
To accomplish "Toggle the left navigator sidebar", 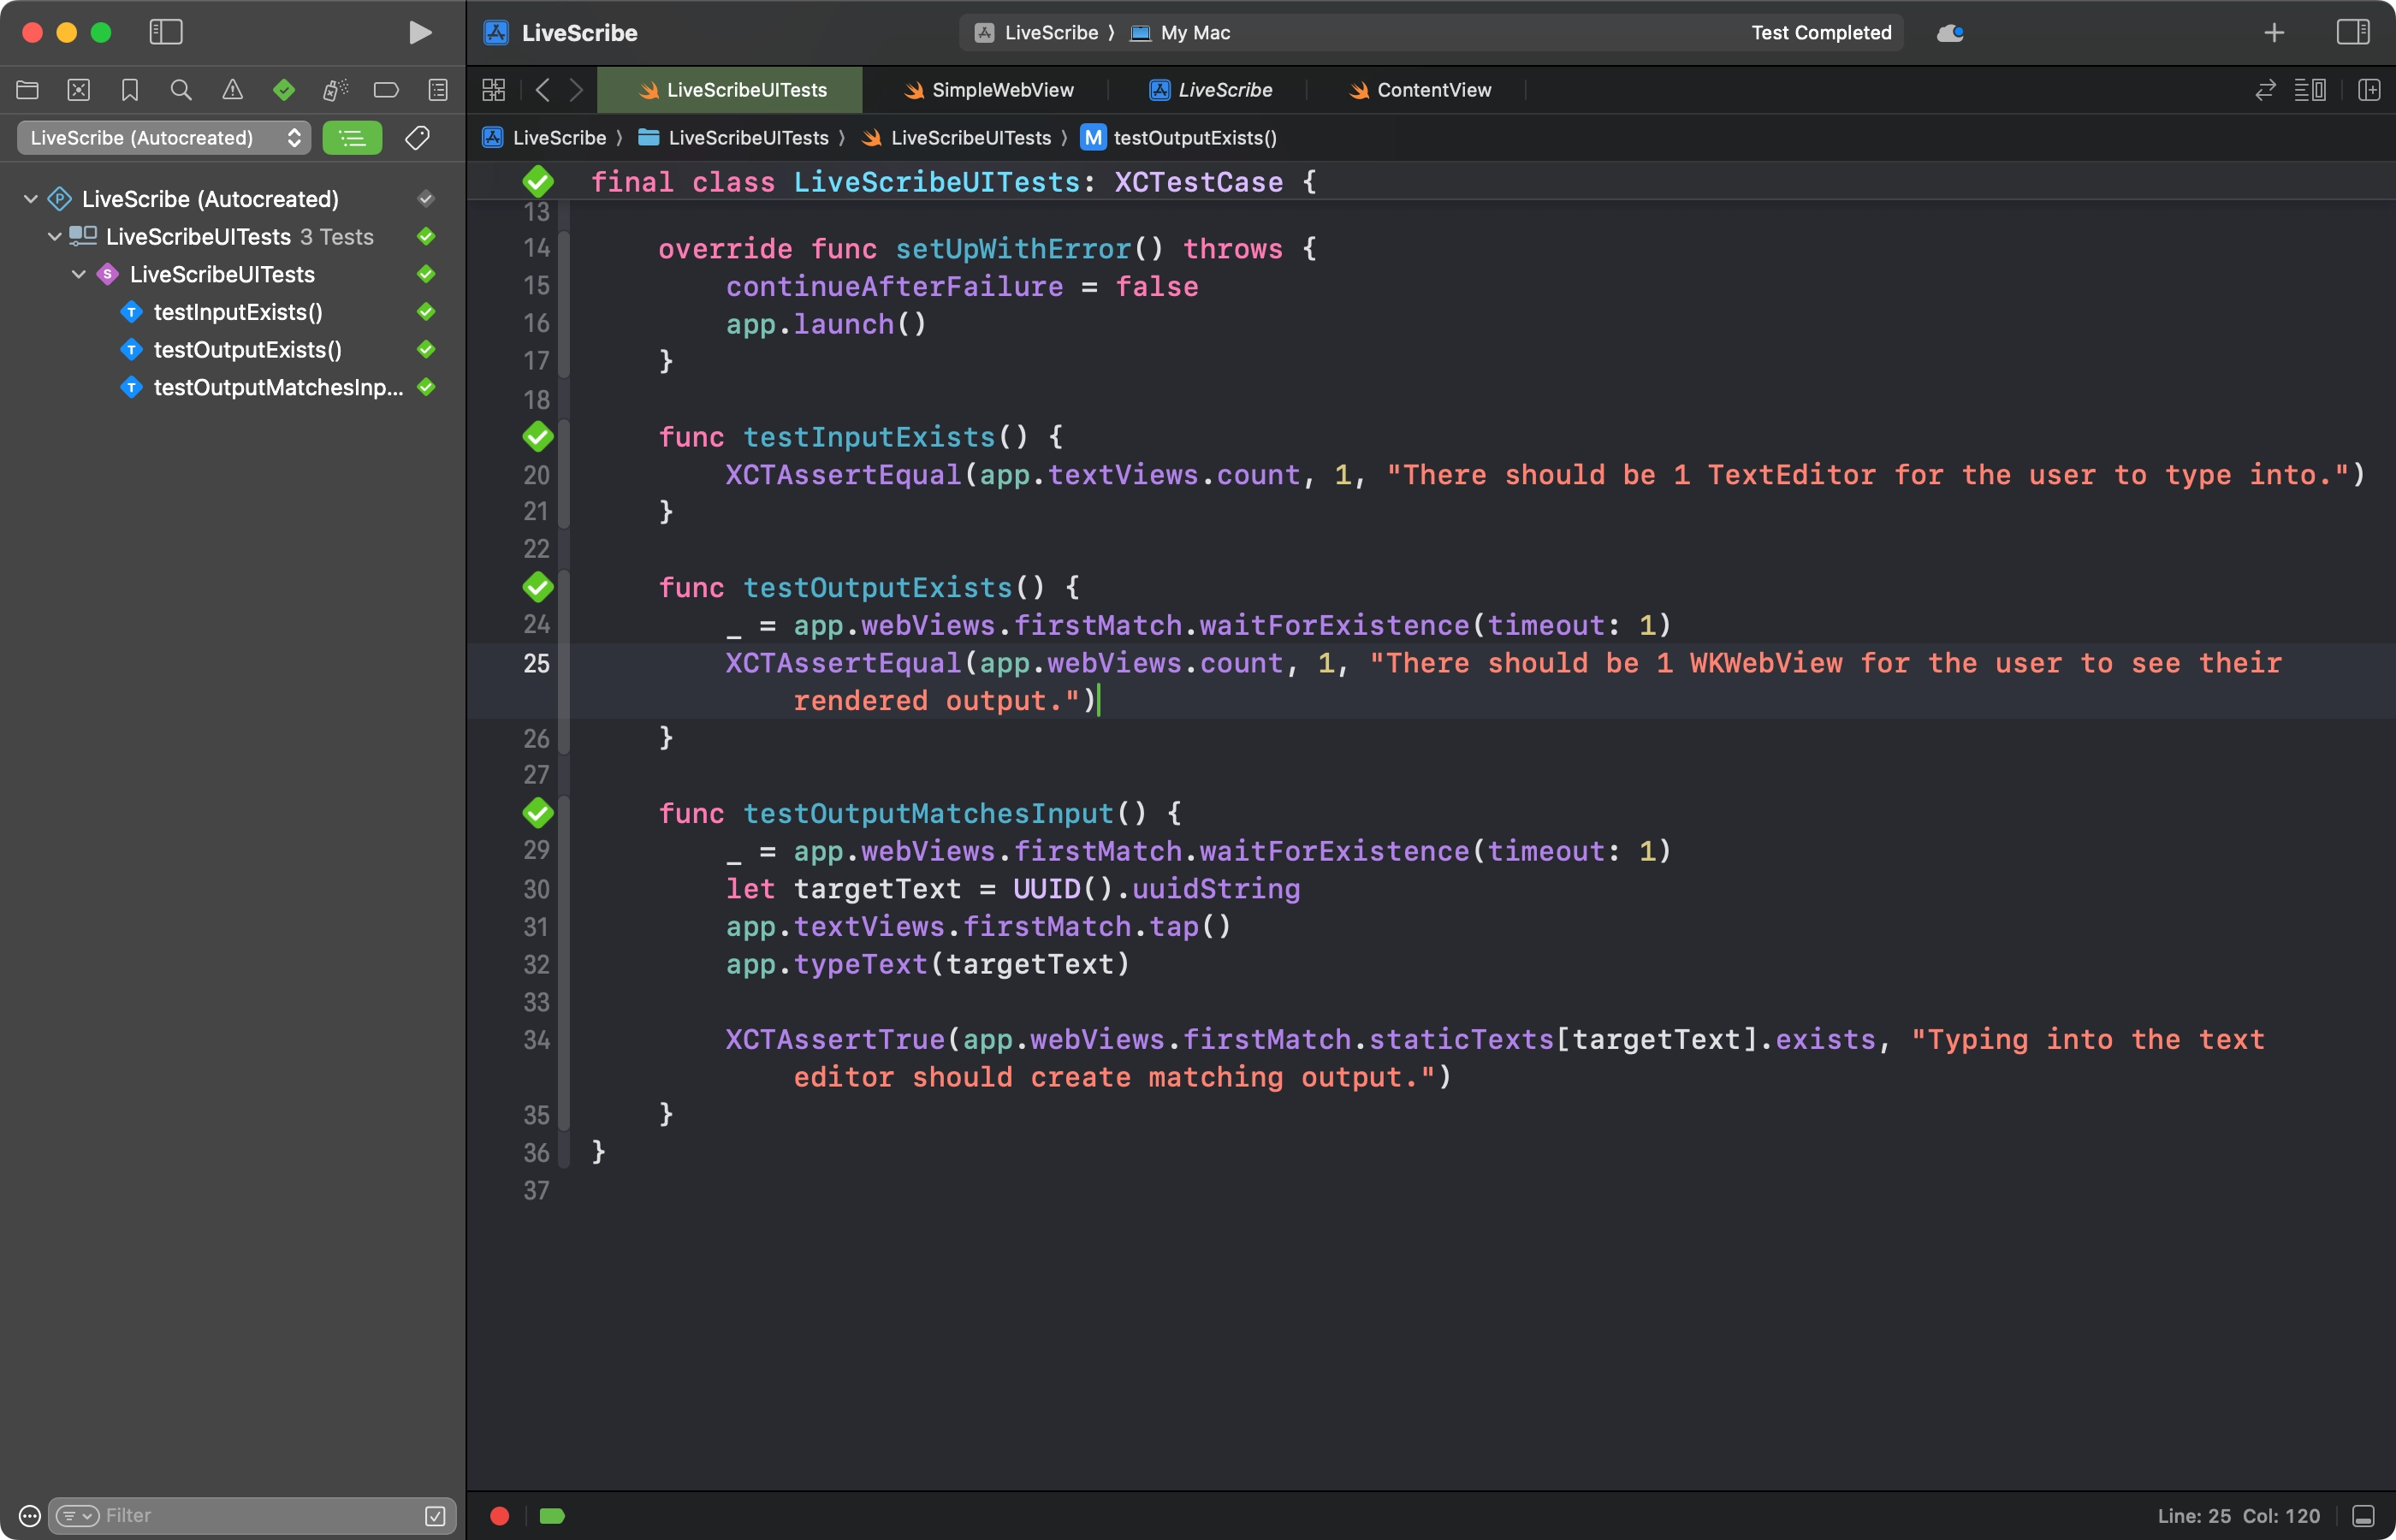I will click(166, 32).
